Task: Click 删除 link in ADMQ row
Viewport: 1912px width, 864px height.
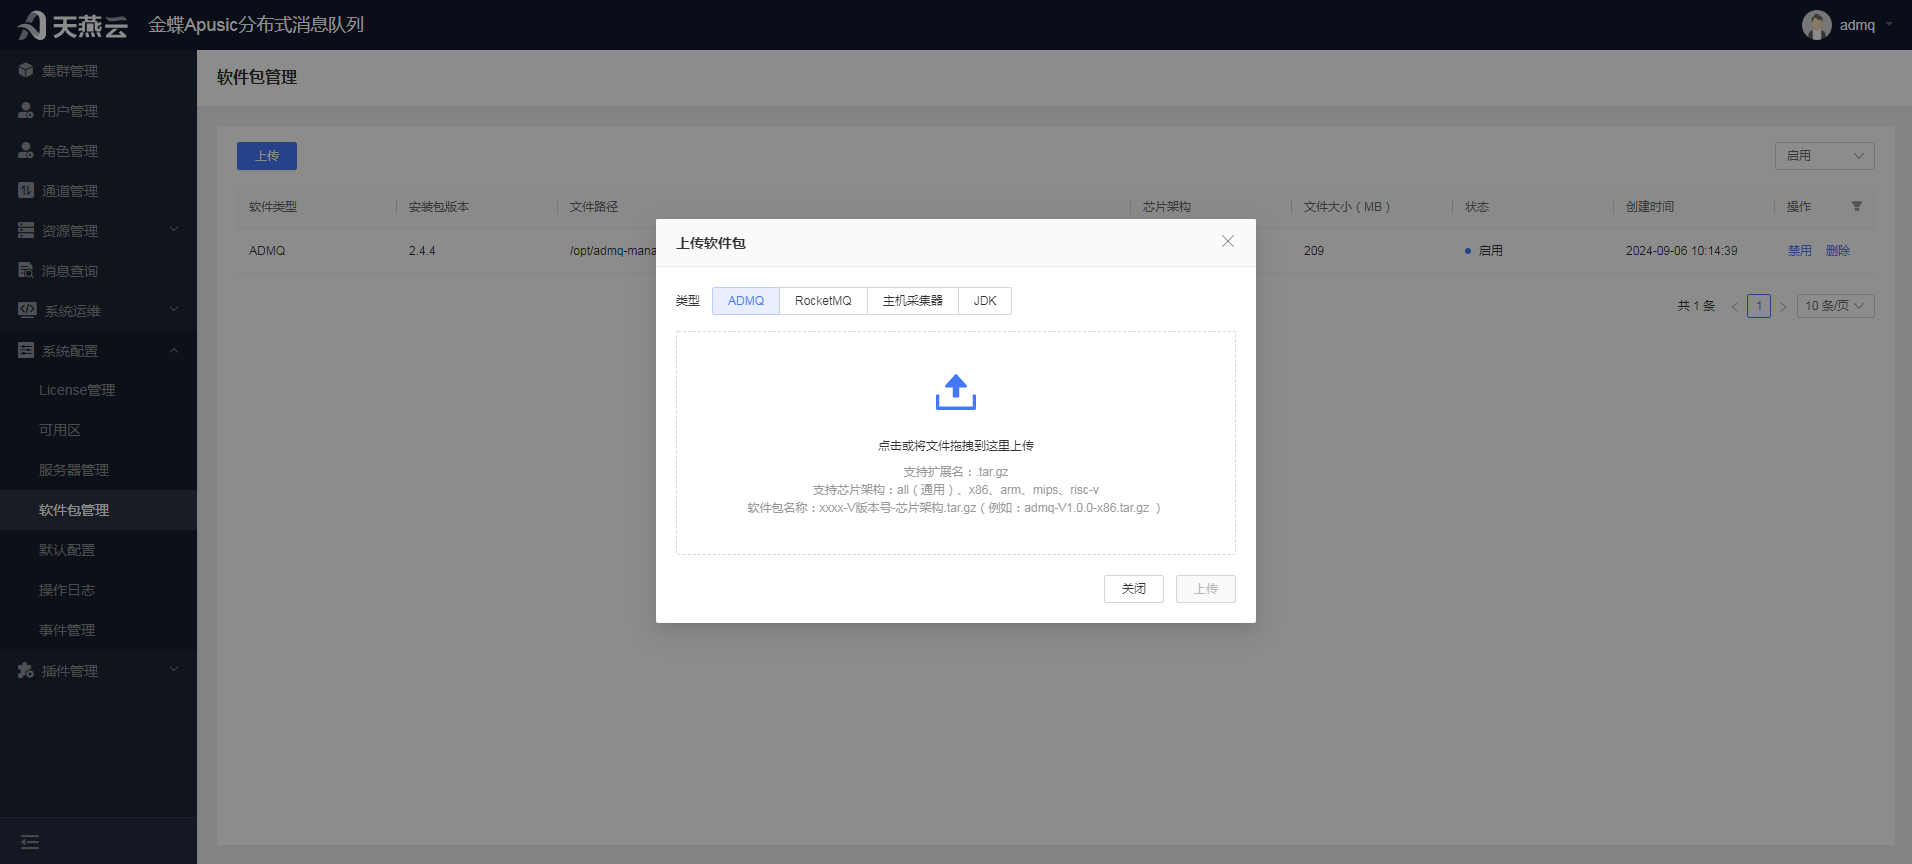Action: coord(1838,251)
